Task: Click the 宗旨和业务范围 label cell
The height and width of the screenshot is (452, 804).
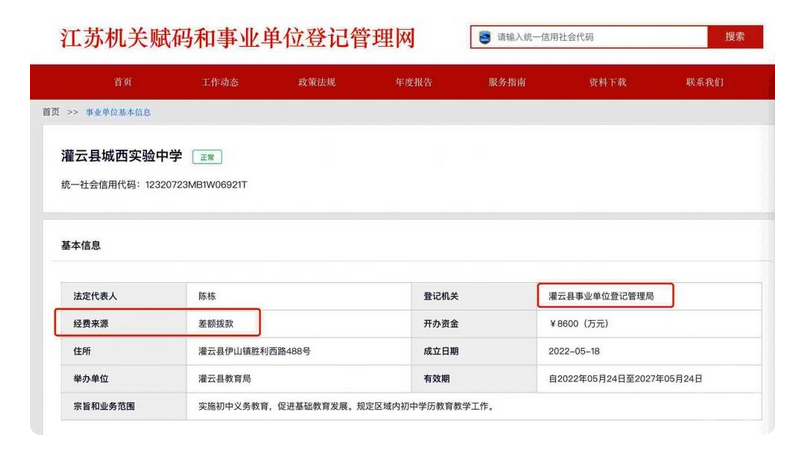Action: click(124, 406)
